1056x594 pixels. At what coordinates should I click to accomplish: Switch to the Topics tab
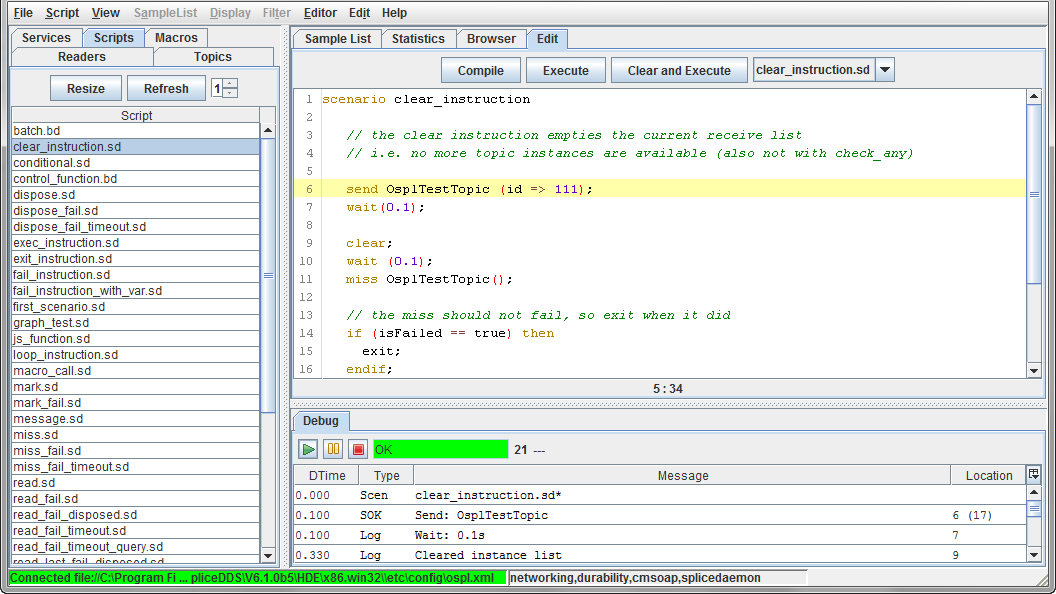(x=213, y=57)
